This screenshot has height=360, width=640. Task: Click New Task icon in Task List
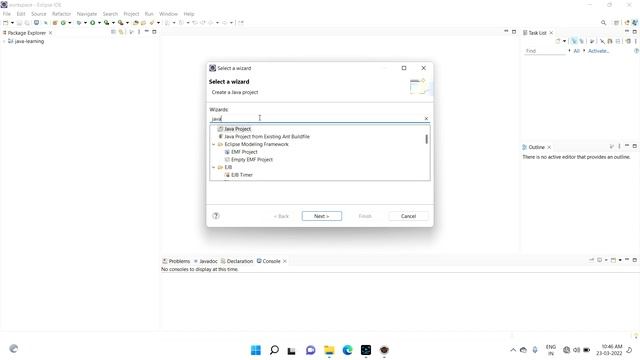(x=558, y=41)
